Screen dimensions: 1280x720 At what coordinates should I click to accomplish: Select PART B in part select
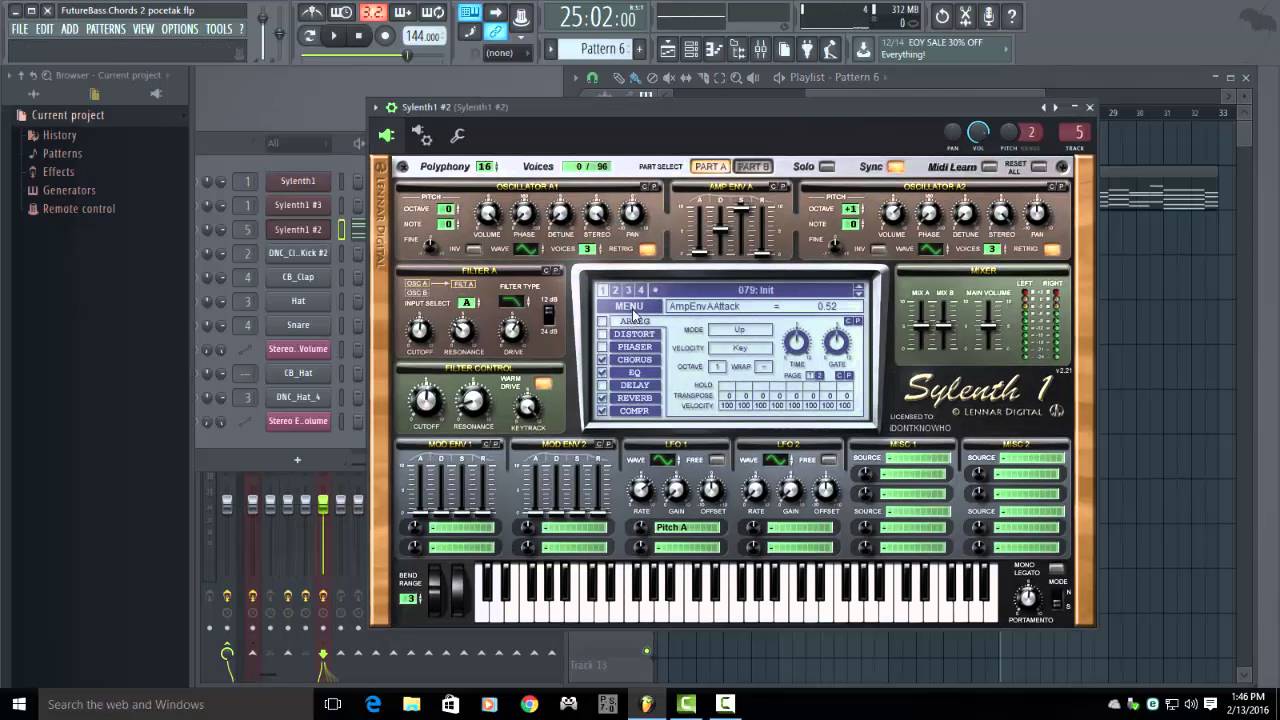(x=753, y=167)
